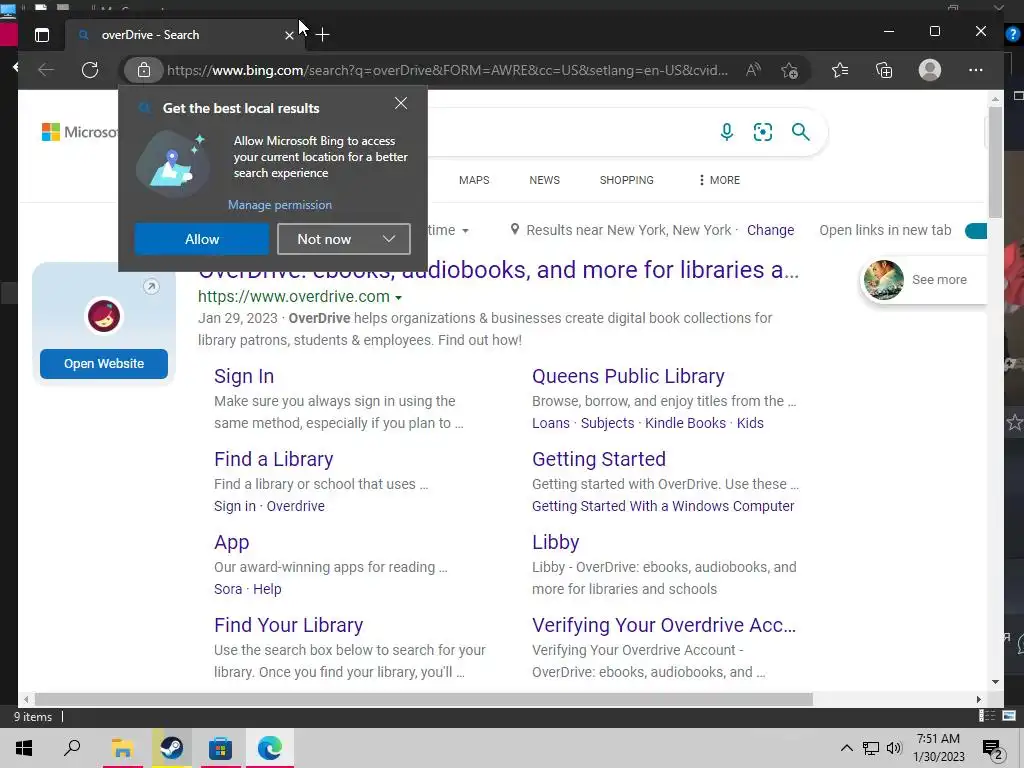Open Steam from the taskbar
Viewport: 1024px width, 768px height.
[172, 748]
